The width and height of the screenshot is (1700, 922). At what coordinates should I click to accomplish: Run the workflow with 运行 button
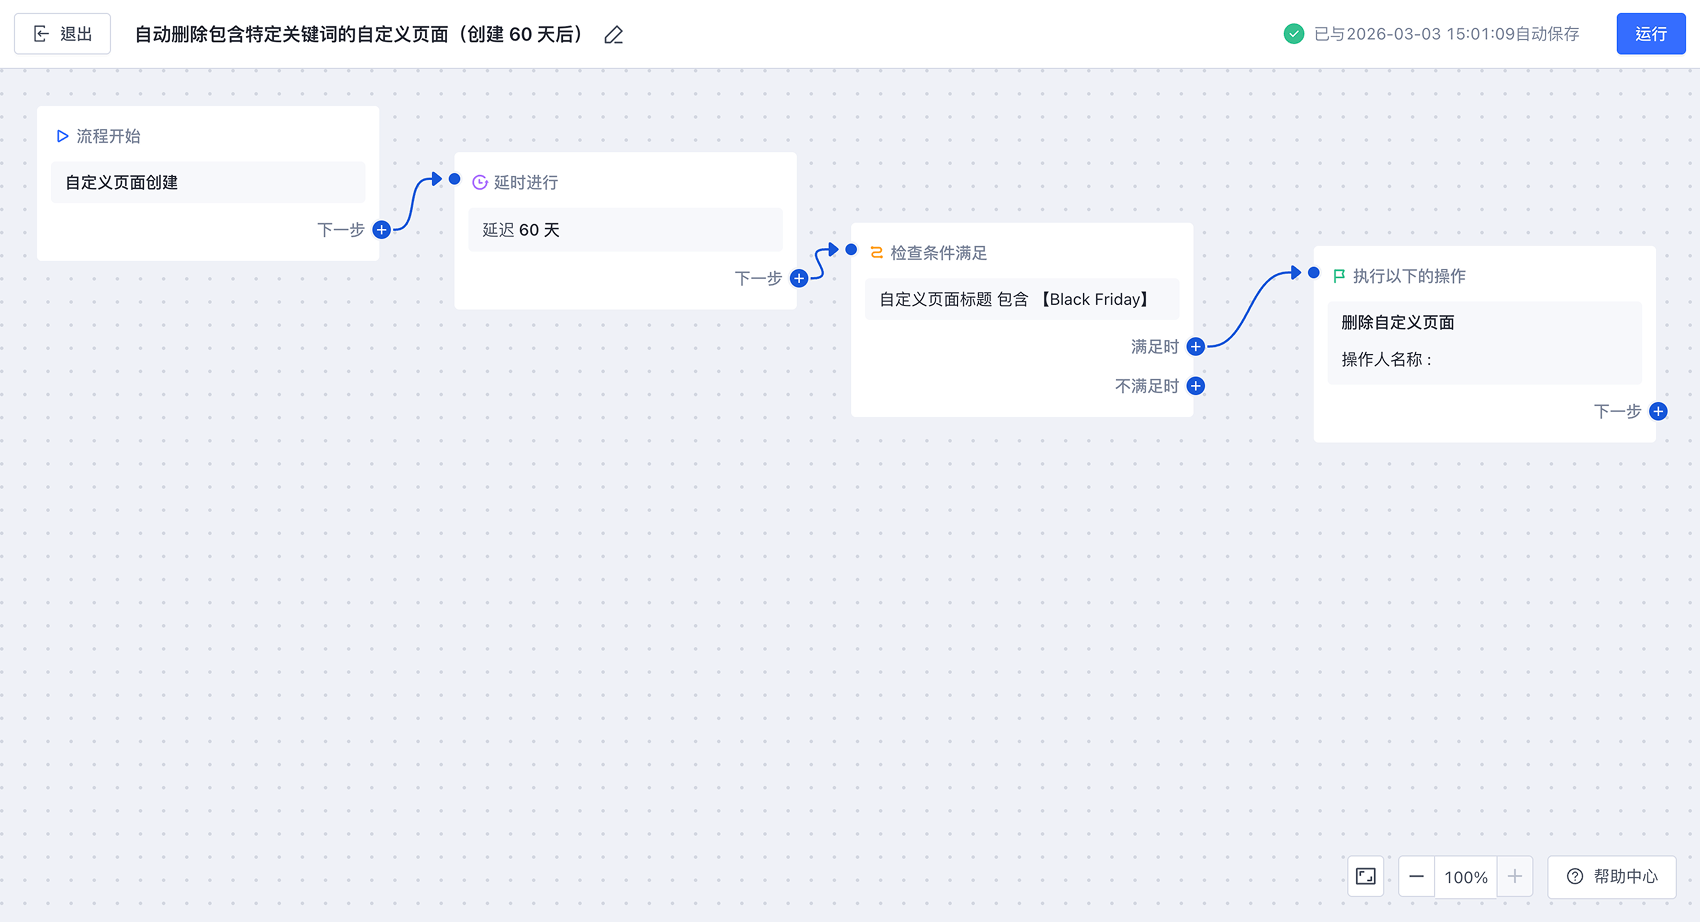click(x=1650, y=34)
